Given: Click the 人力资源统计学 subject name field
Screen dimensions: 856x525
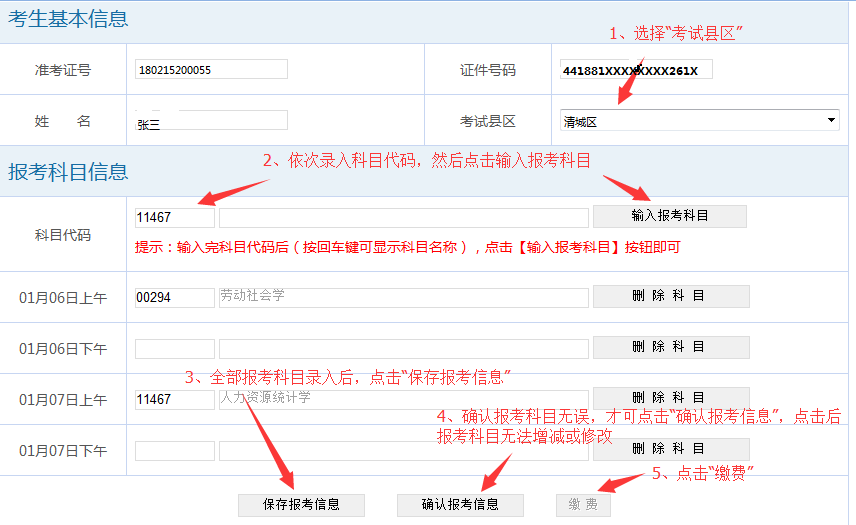Looking at the screenshot, I should click(404, 399).
